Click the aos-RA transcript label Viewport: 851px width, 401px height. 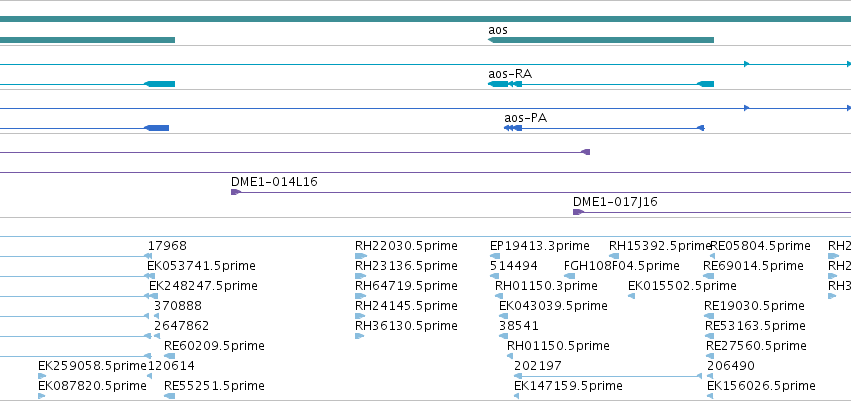pos(510,74)
